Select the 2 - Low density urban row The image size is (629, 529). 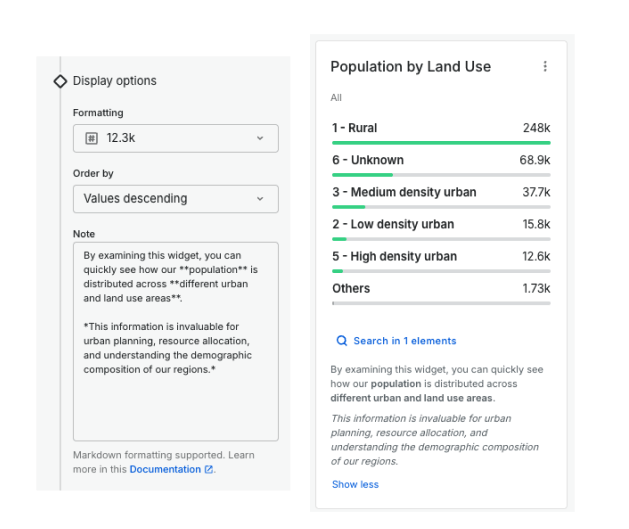click(440, 224)
